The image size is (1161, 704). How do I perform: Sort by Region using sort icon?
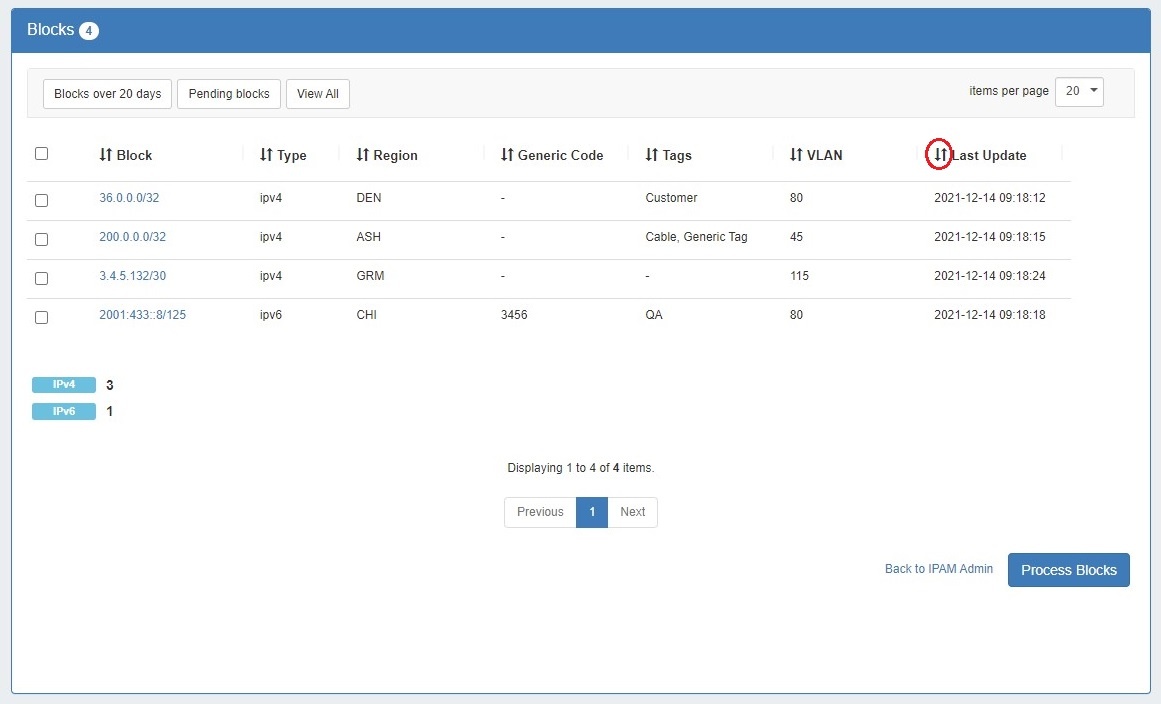tap(363, 155)
